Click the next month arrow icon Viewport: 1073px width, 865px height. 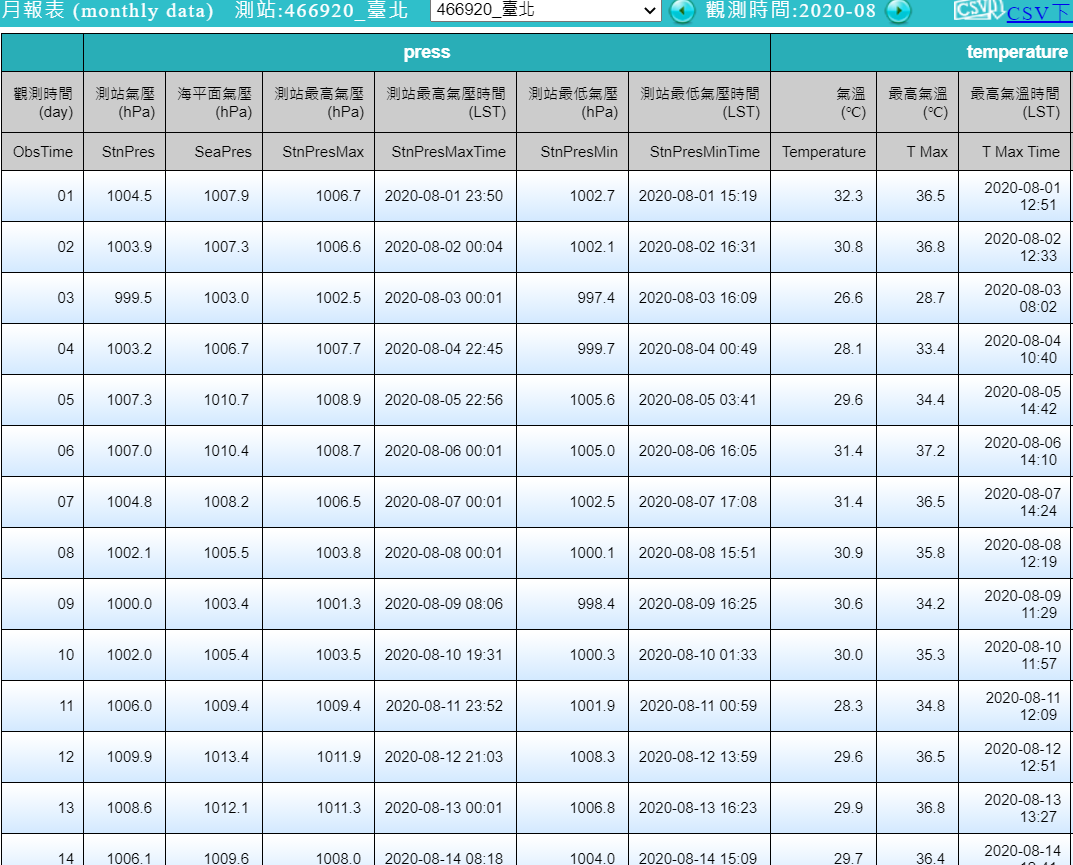pyautogui.click(x=899, y=11)
